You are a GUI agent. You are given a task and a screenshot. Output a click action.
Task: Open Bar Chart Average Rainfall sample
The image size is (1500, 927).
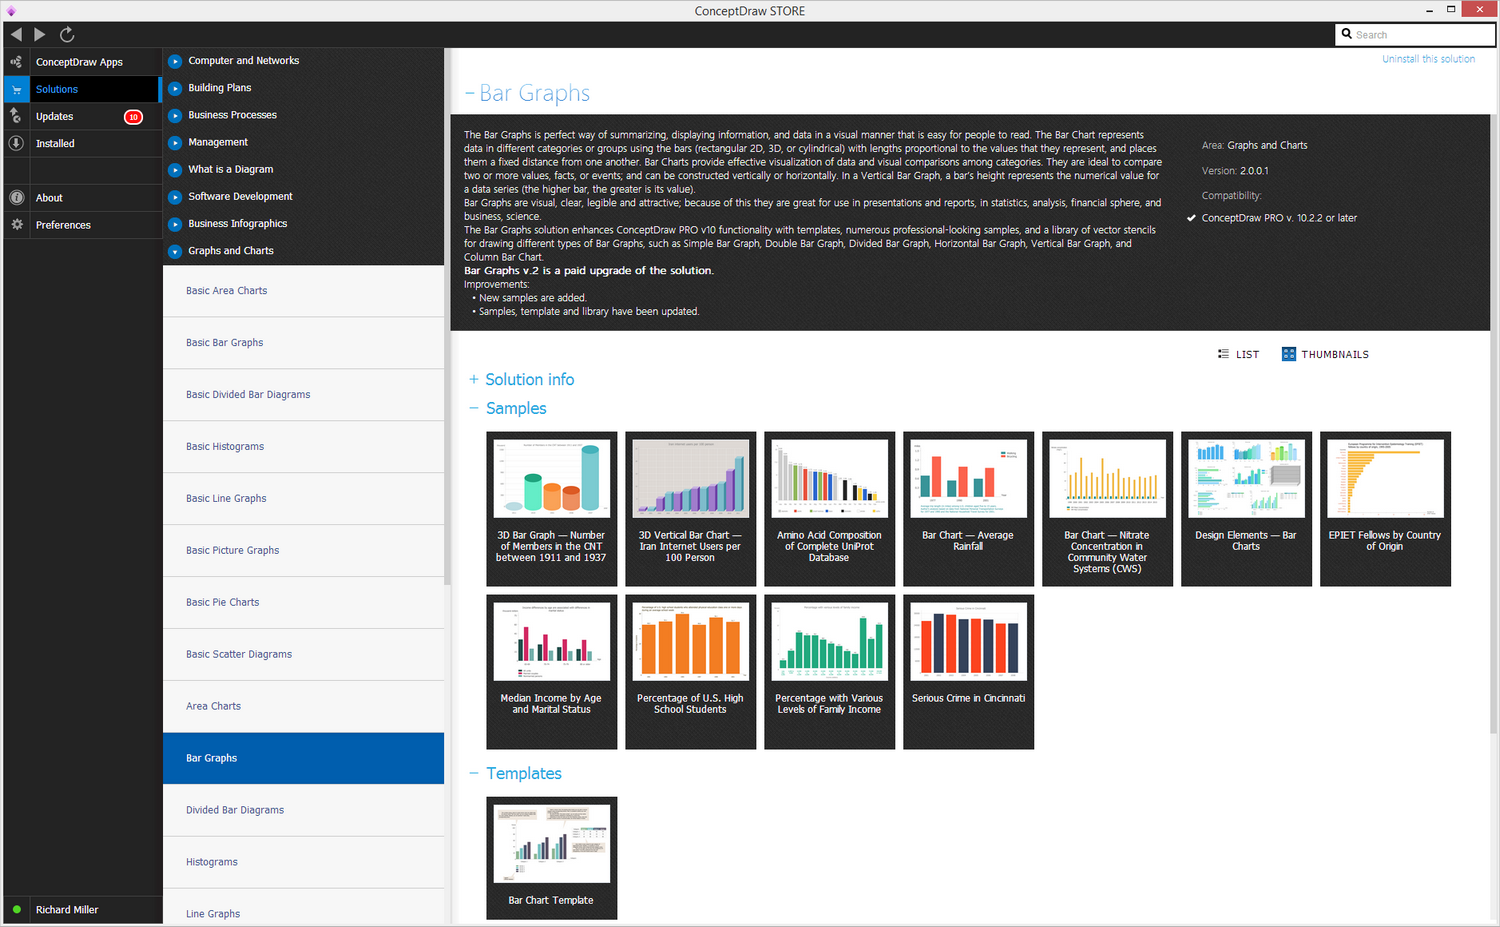(x=968, y=509)
